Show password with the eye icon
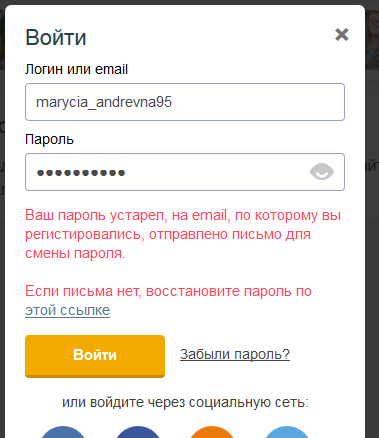 322,172
